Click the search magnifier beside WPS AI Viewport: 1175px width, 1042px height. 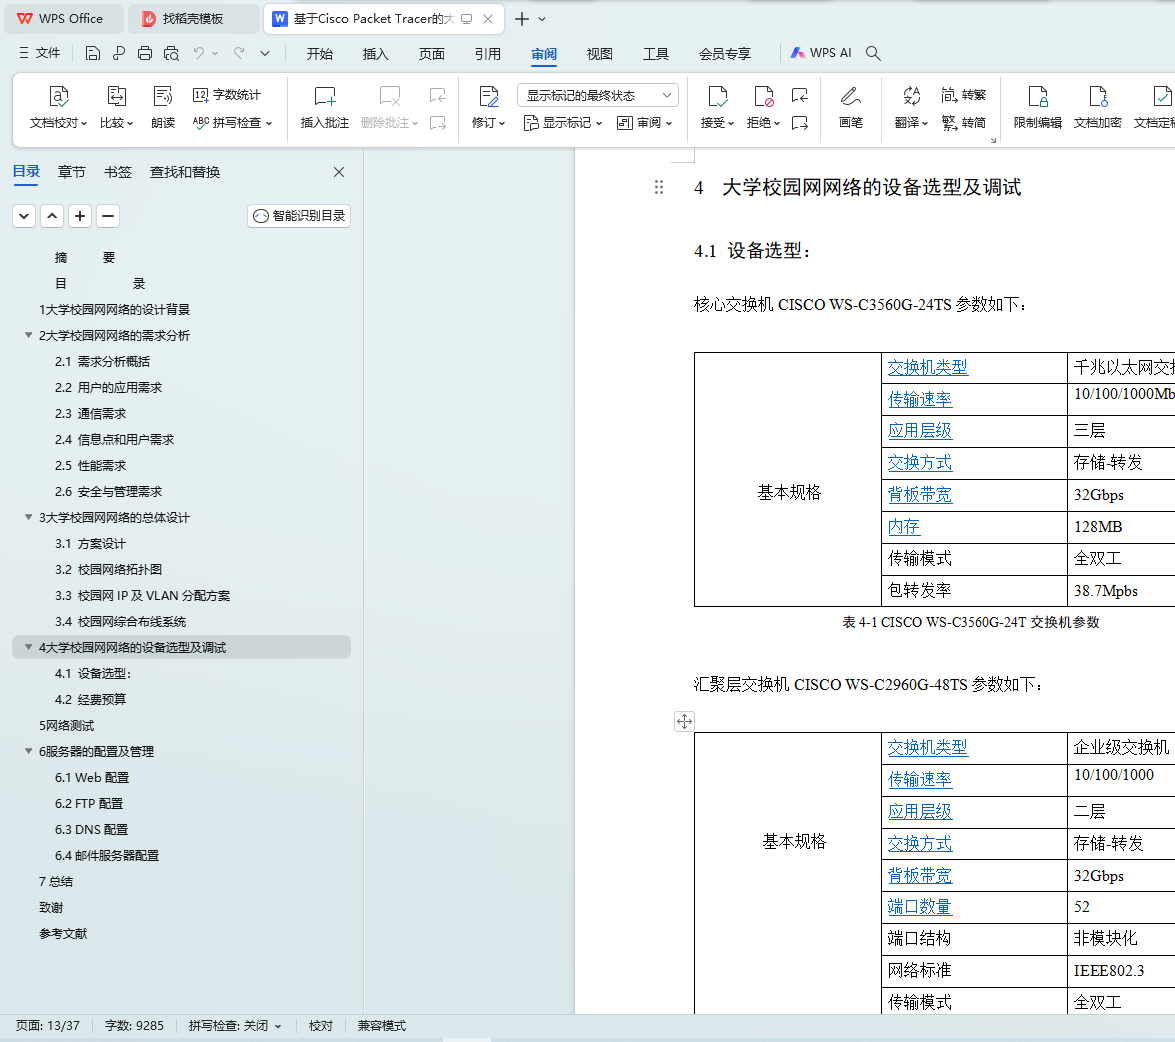pyautogui.click(x=873, y=53)
